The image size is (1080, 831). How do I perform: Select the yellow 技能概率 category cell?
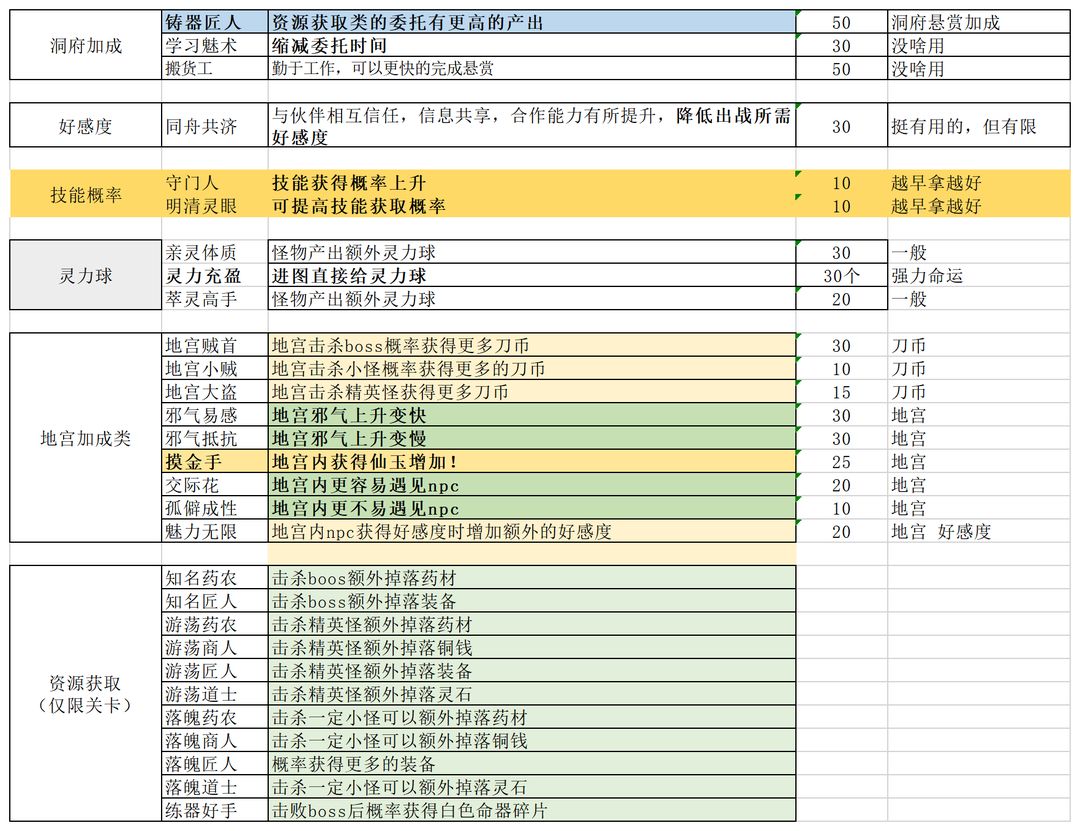(85, 194)
